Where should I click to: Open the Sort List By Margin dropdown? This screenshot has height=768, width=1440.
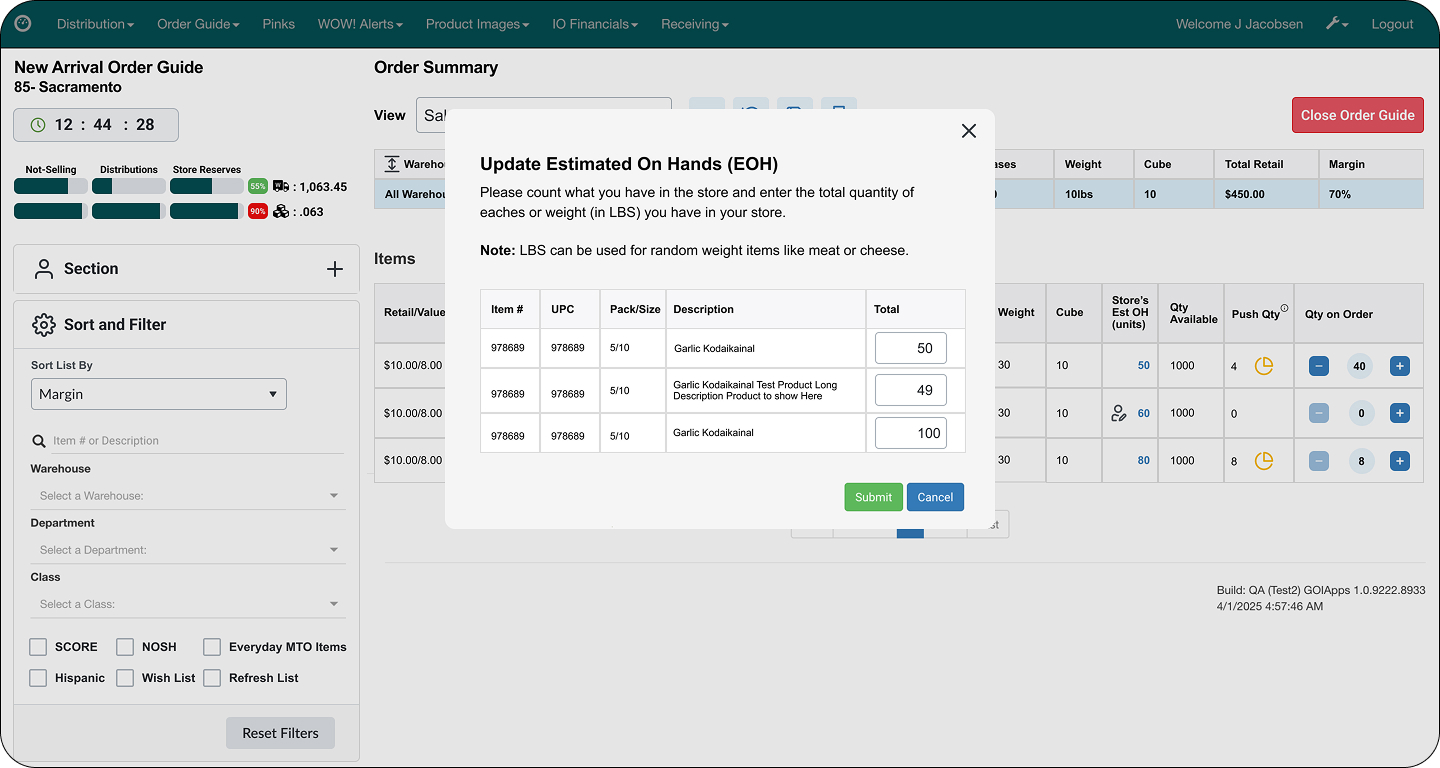(159, 394)
